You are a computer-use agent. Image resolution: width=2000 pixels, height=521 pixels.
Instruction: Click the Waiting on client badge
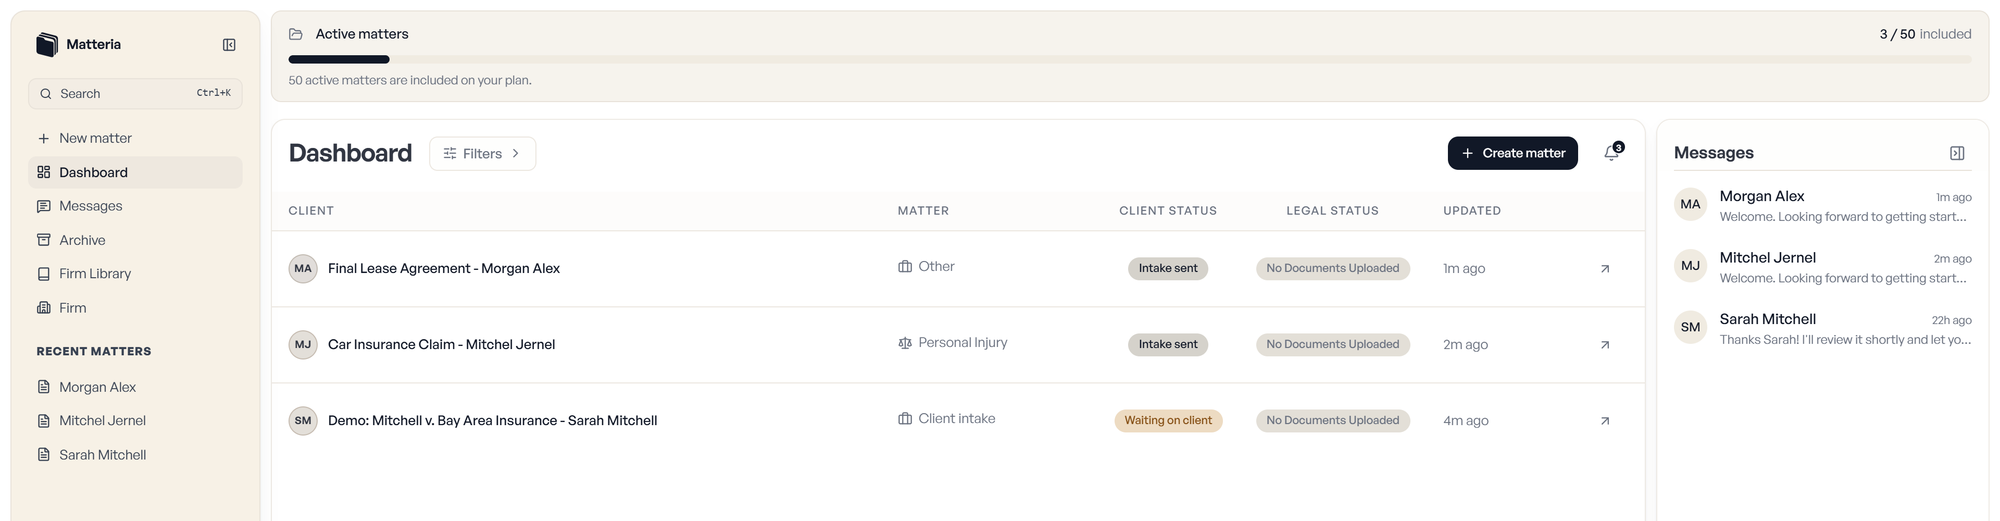(x=1168, y=421)
